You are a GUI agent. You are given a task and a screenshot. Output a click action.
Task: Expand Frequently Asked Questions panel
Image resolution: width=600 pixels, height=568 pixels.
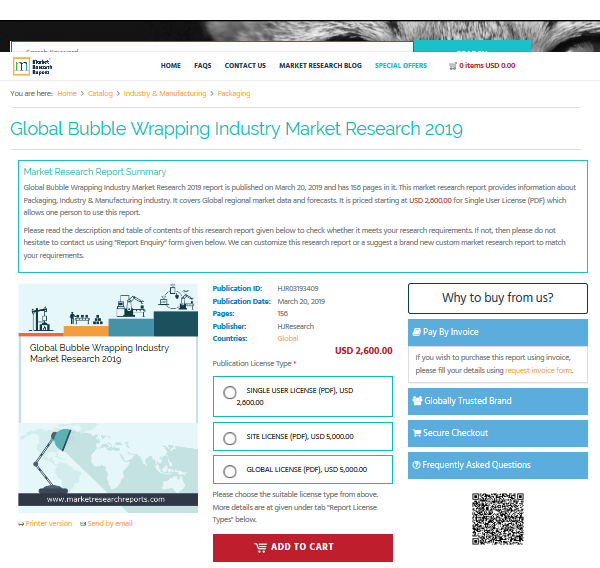click(497, 465)
